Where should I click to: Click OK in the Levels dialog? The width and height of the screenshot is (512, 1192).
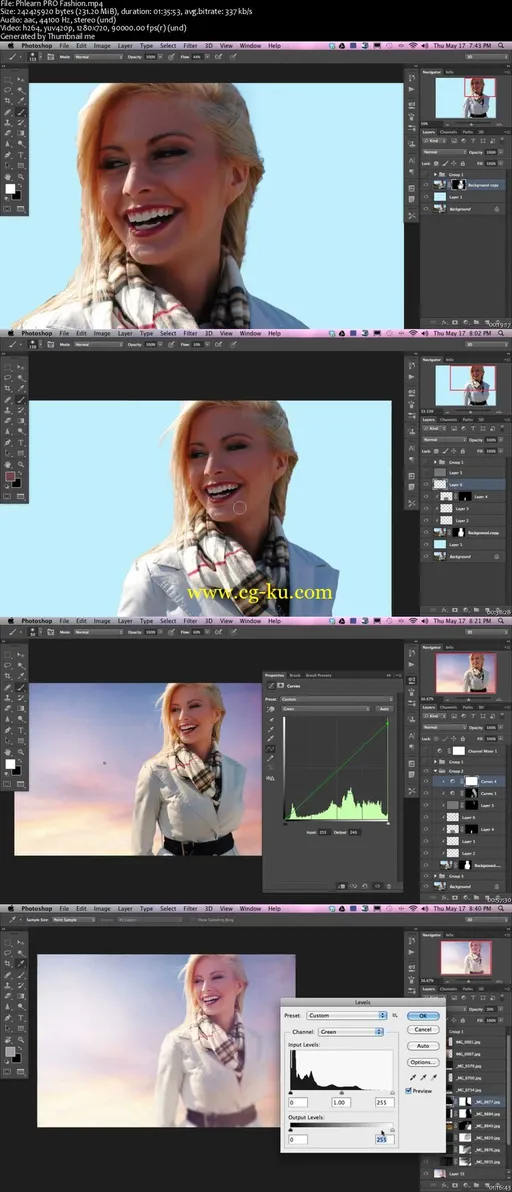tap(423, 1016)
